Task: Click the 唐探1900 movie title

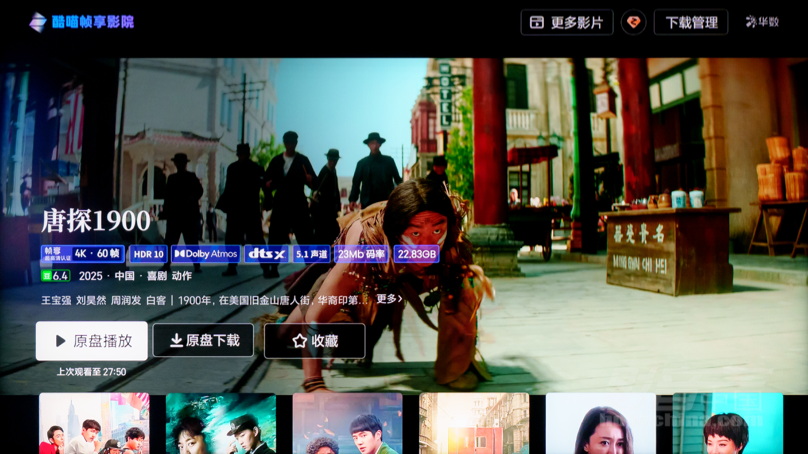Action: pos(96,221)
